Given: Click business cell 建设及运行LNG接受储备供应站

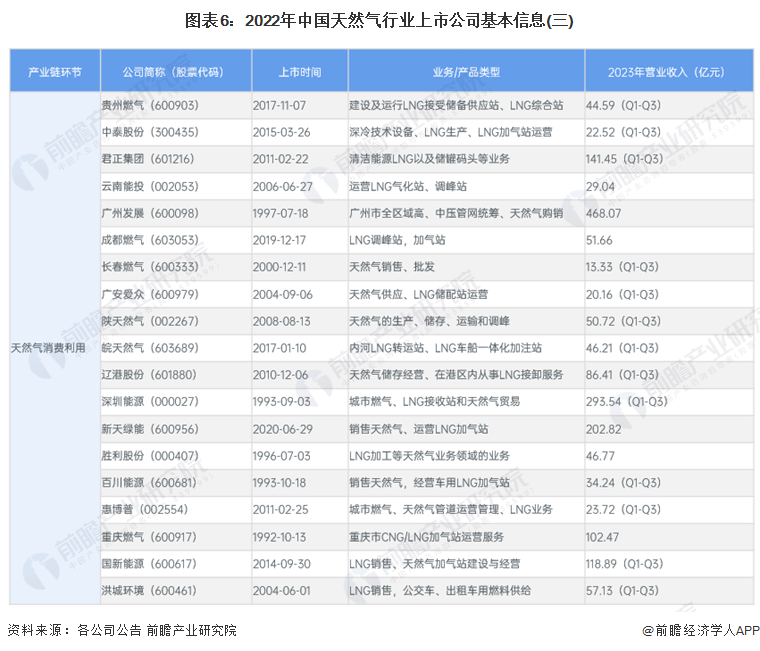Looking at the screenshot, I should (x=456, y=105).
